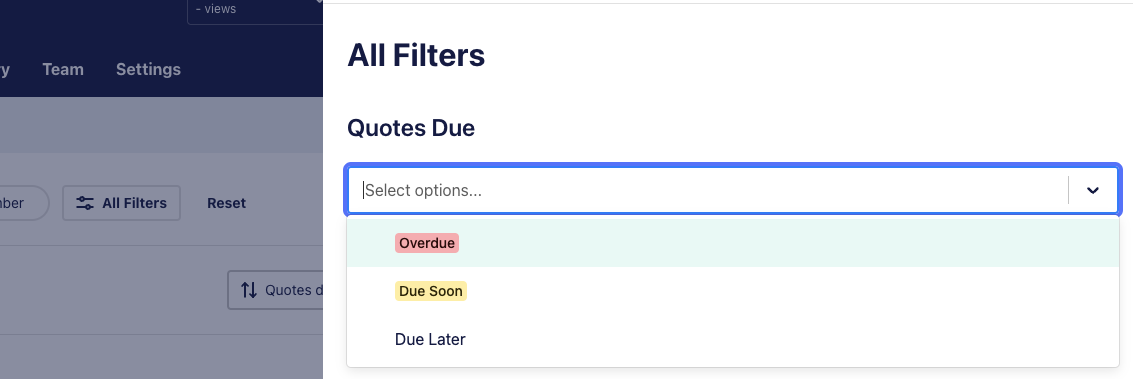Click the up-down sort arrows icon
Viewport: 1133px width, 379px height.
point(249,290)
